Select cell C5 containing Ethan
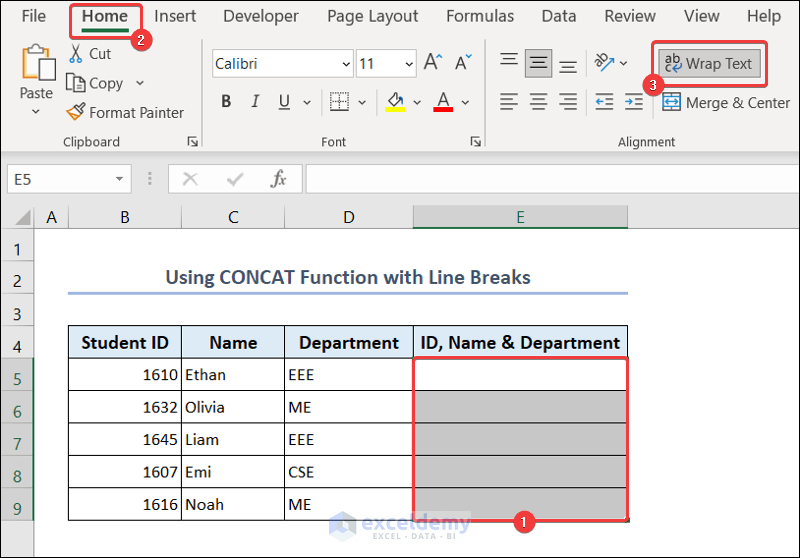 tap(233, 375)
